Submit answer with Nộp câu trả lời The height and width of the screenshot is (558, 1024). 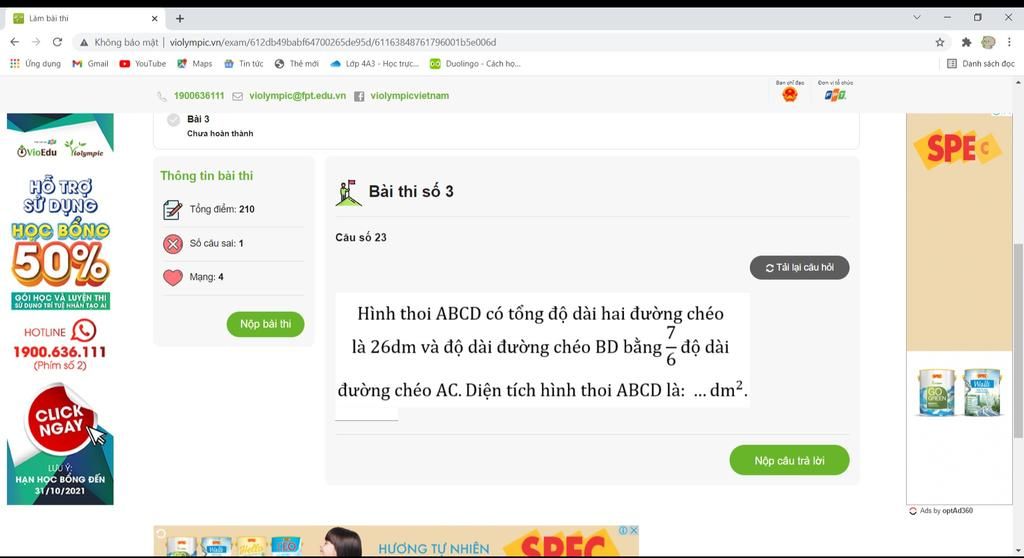point(789,461)
